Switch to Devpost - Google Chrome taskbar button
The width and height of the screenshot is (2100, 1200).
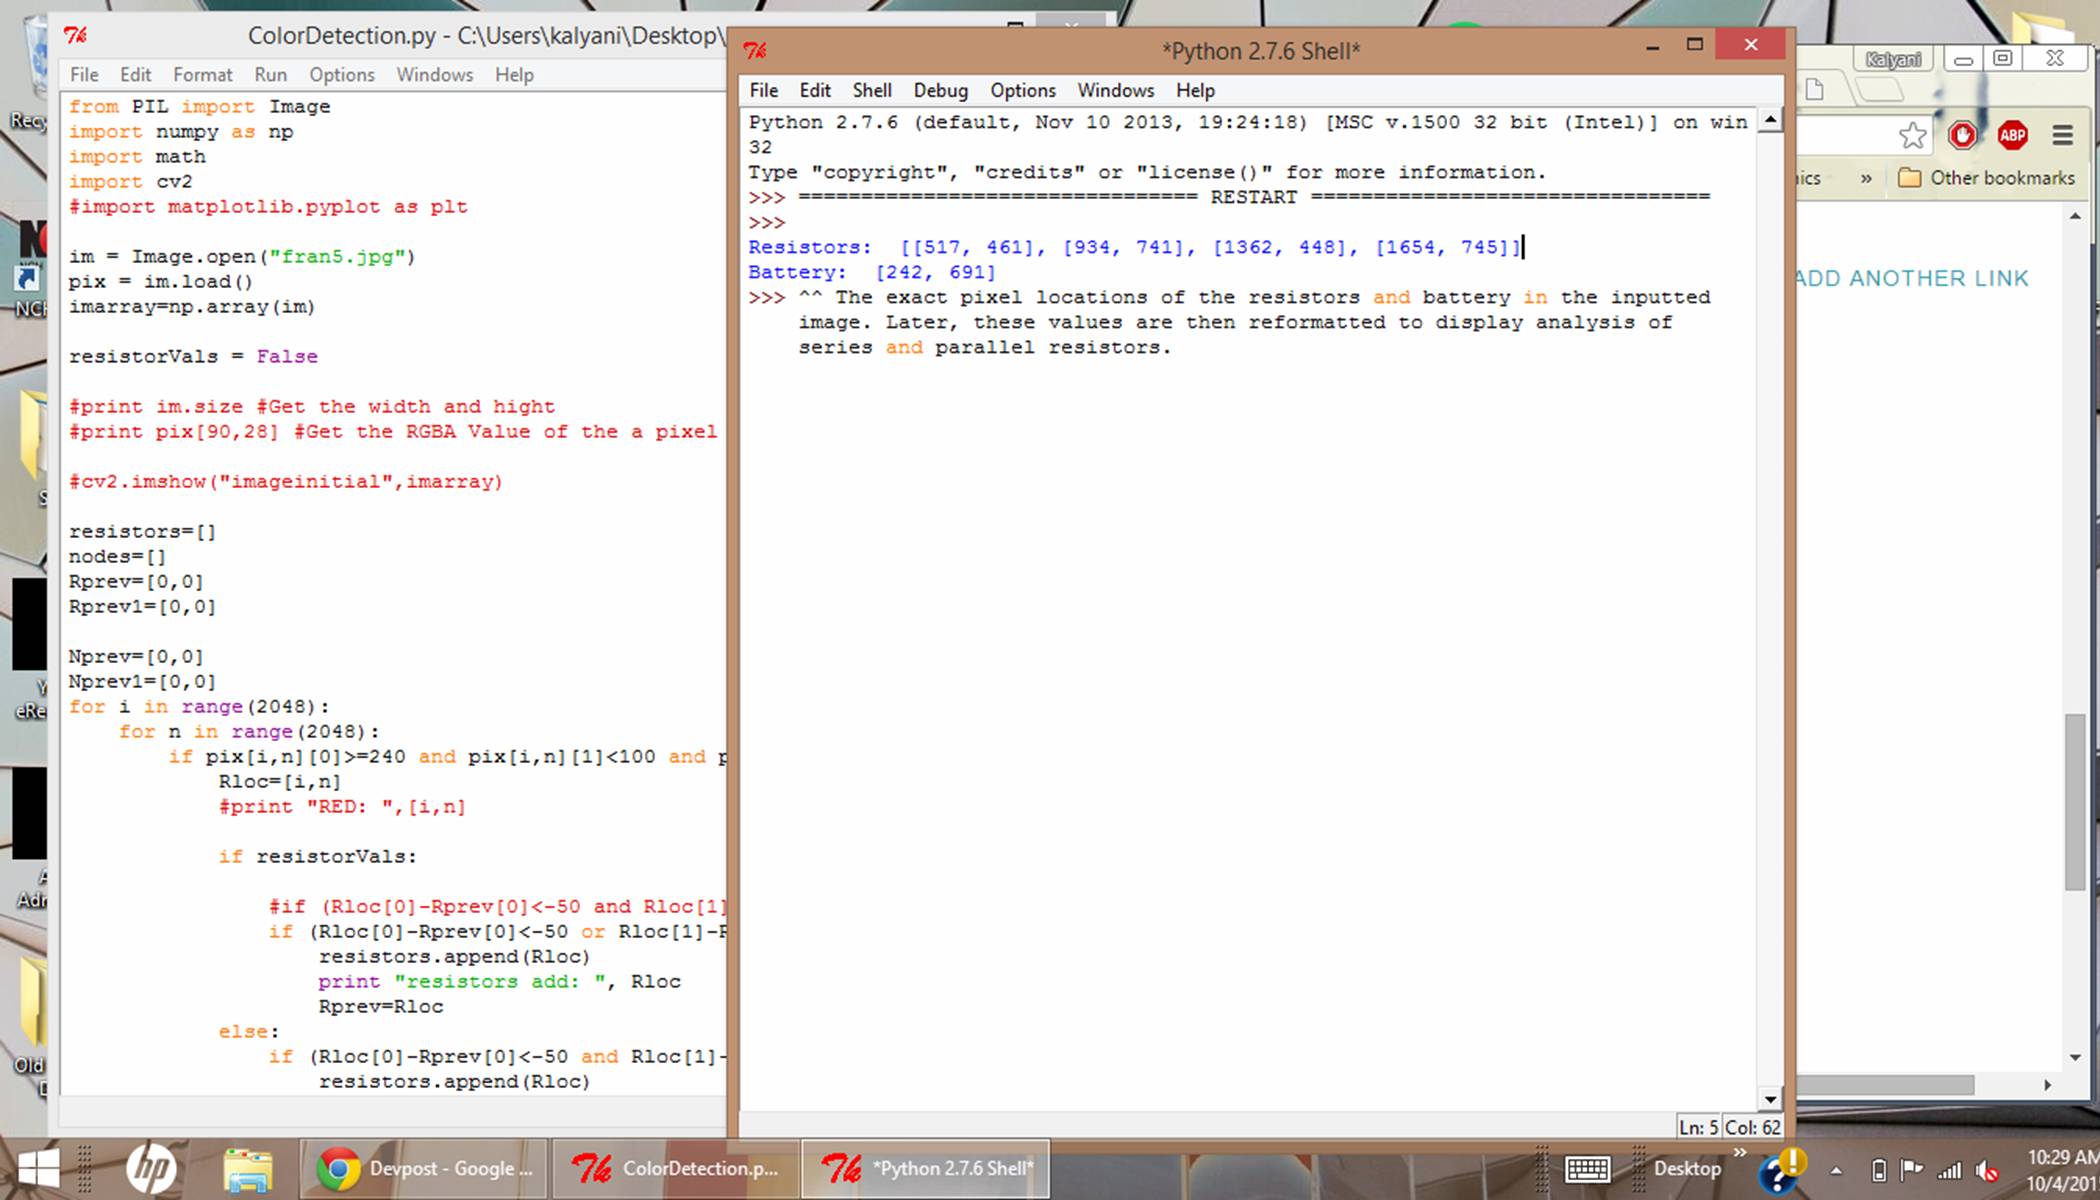coord(425,1168)
